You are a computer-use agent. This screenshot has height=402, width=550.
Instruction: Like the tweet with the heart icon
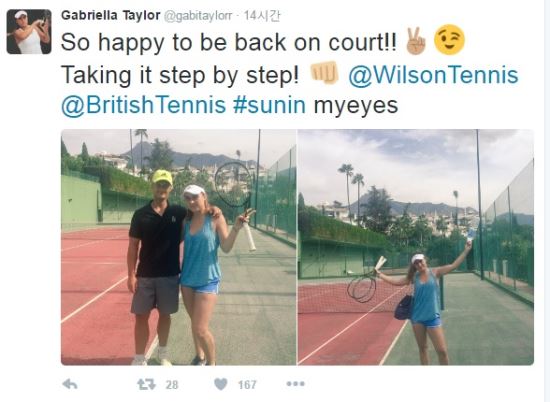click(x=221, y=384)
